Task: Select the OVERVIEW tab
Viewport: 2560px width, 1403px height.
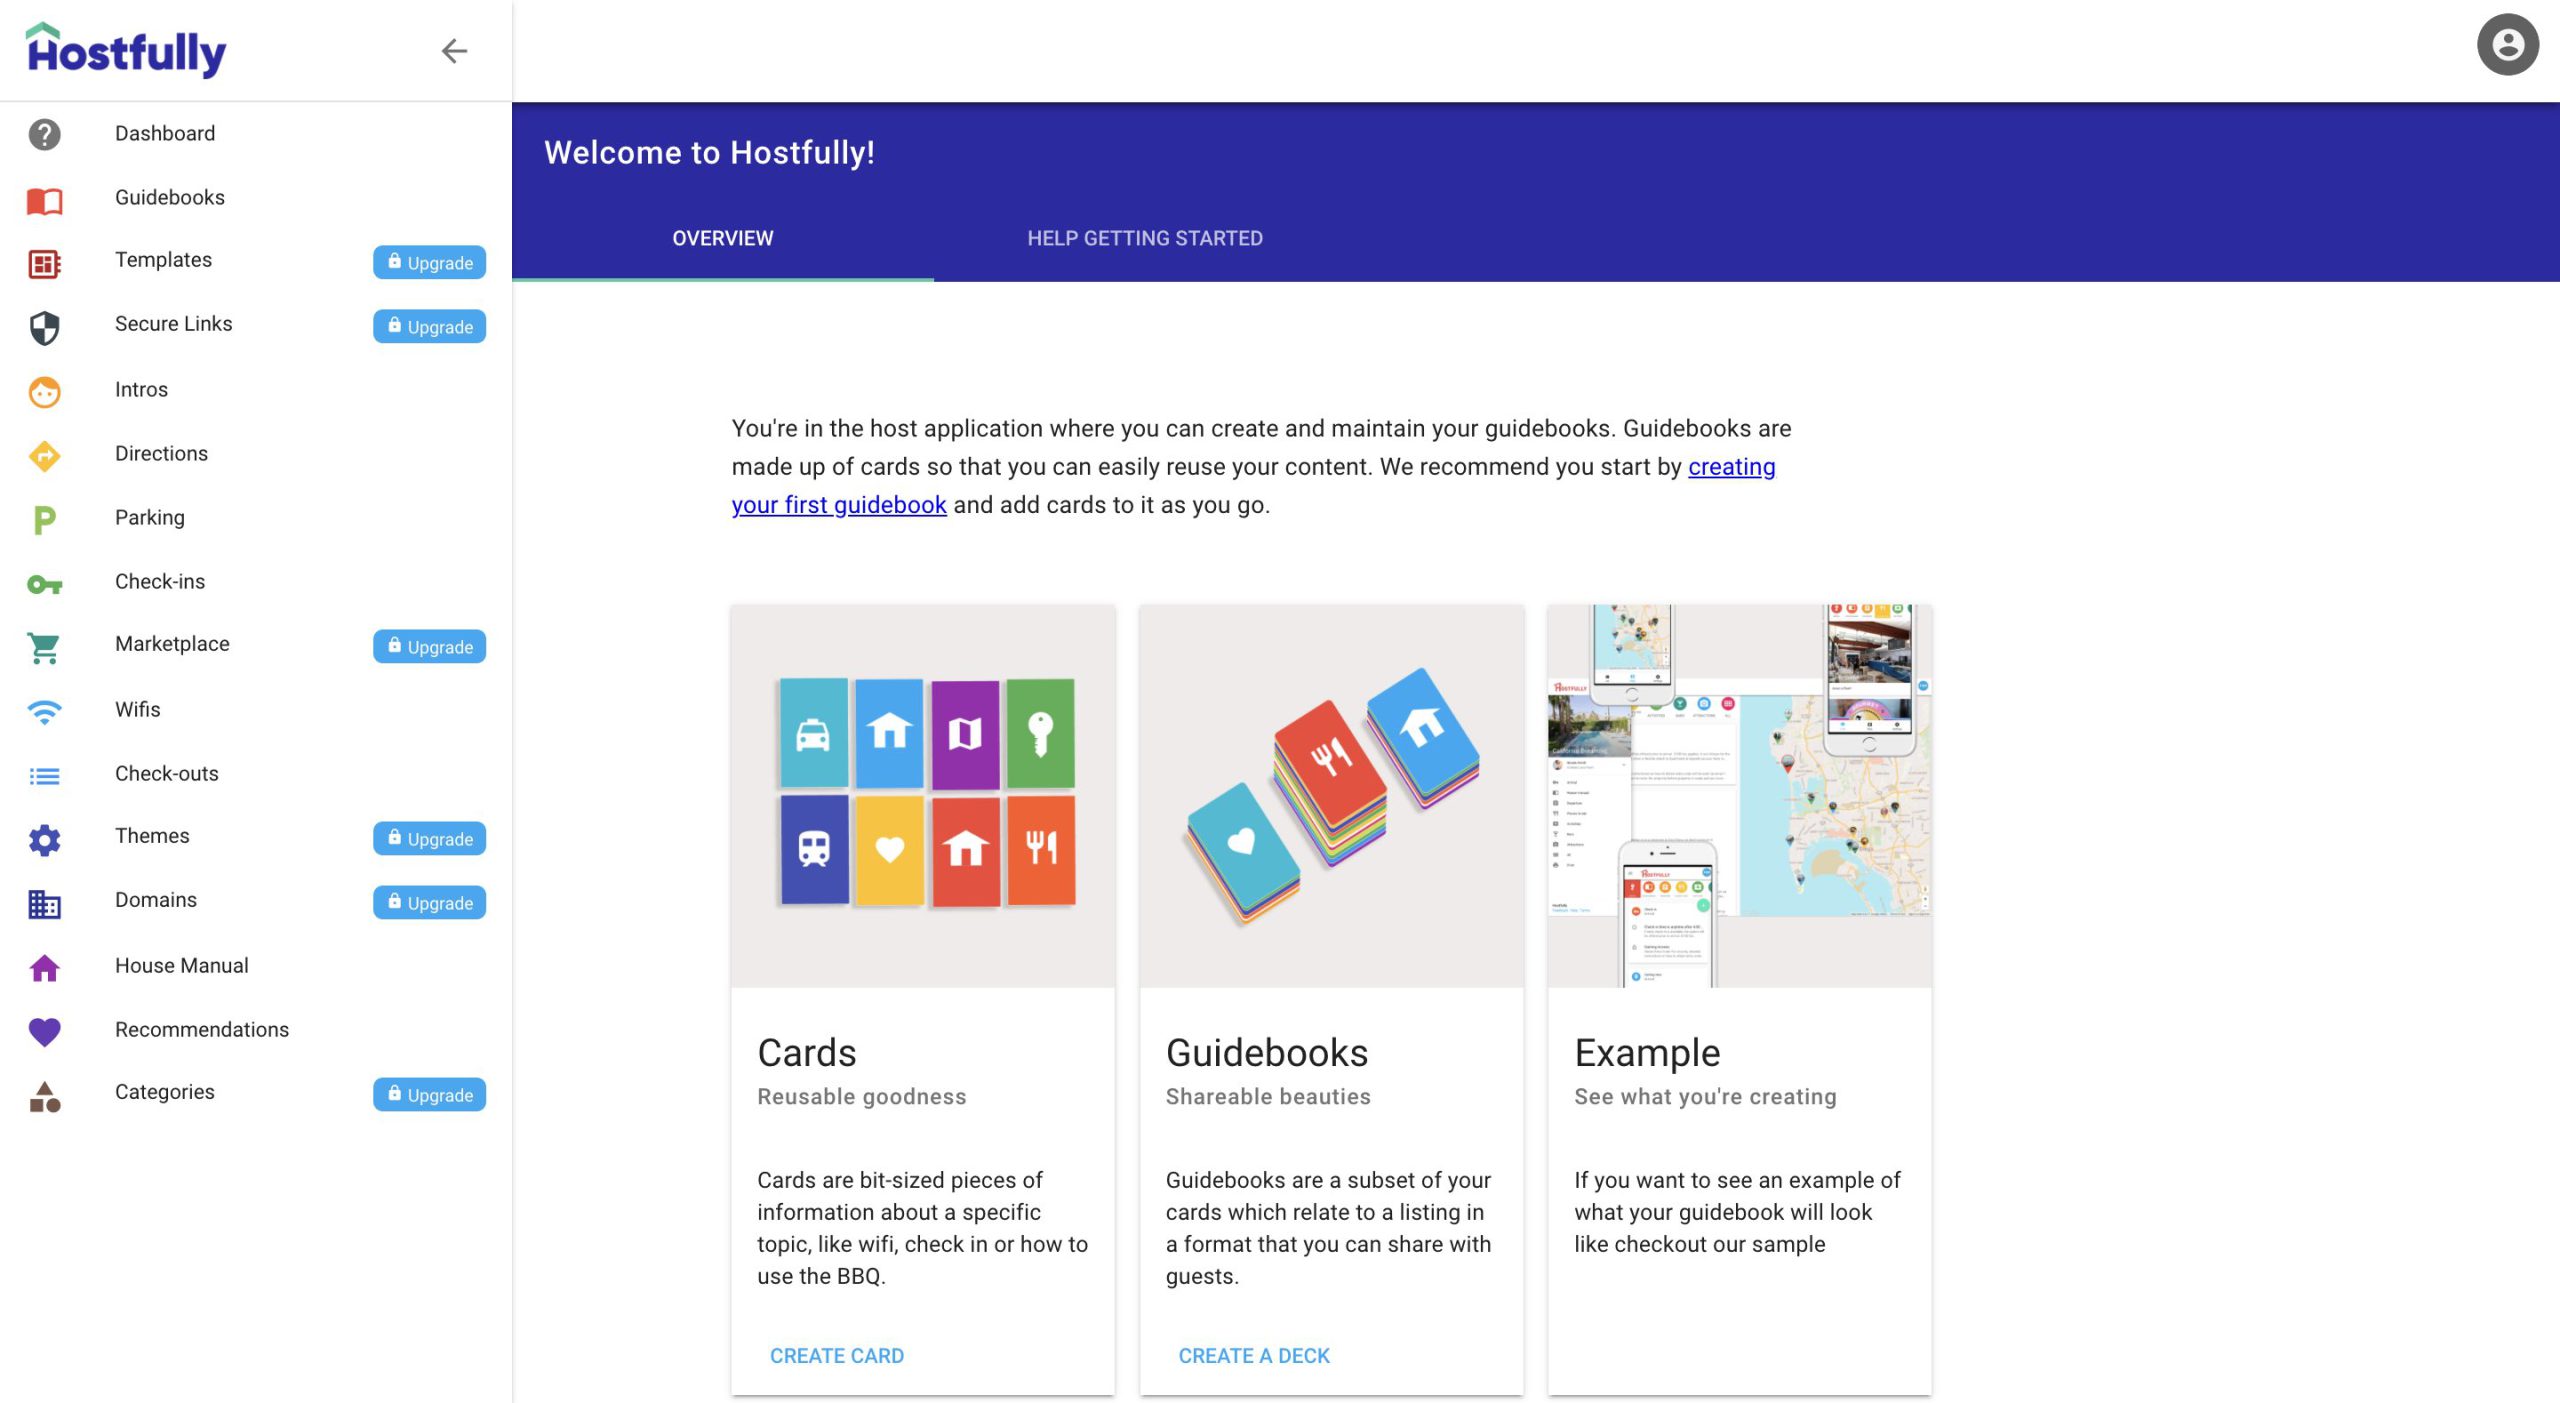Action: 724,238
